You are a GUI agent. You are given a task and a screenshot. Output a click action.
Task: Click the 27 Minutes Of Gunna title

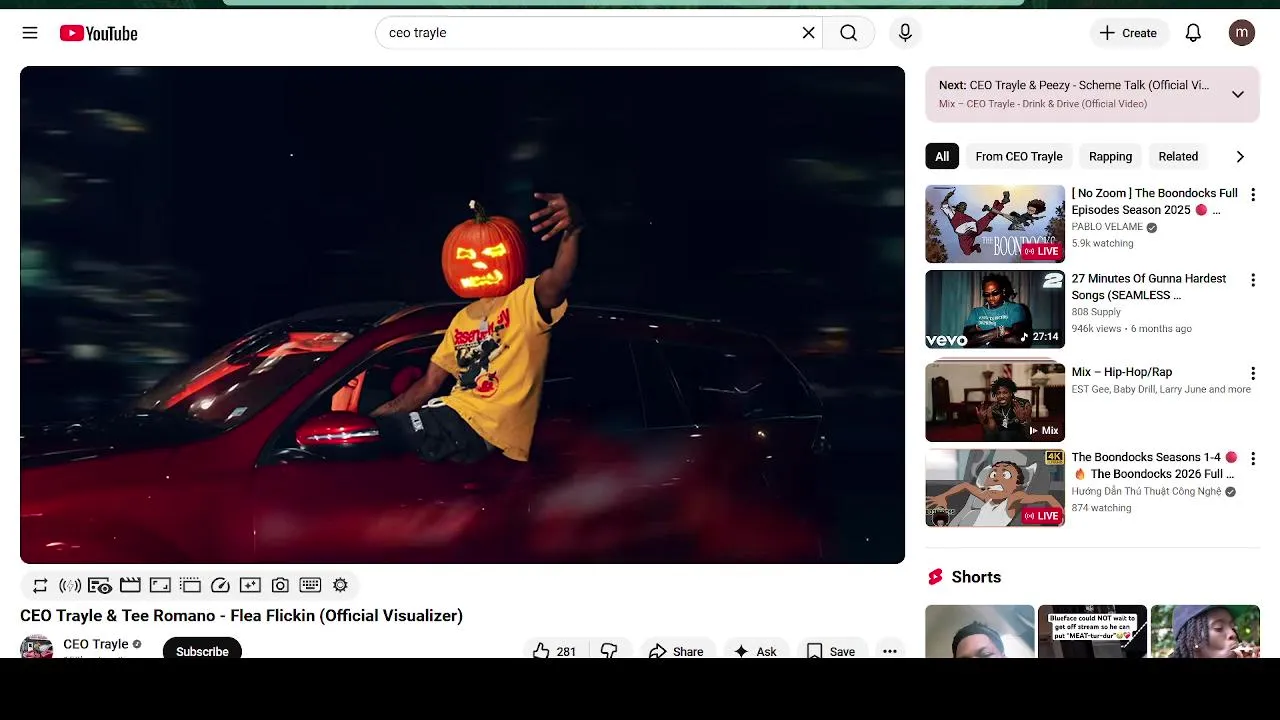(x=1149, y=287)
